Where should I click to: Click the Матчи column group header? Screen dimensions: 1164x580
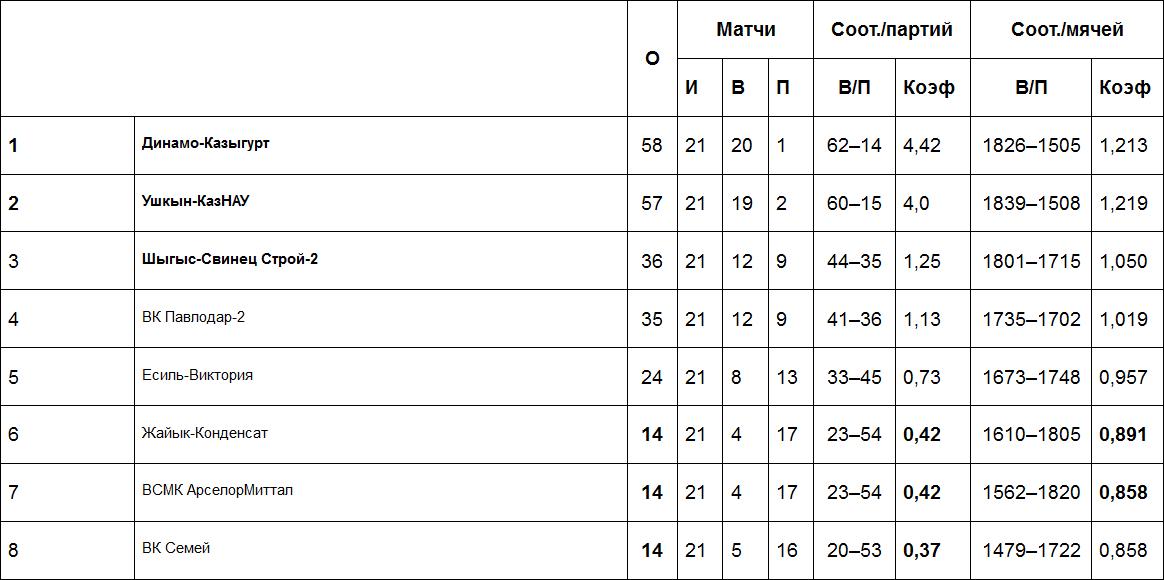pos(745,29)
